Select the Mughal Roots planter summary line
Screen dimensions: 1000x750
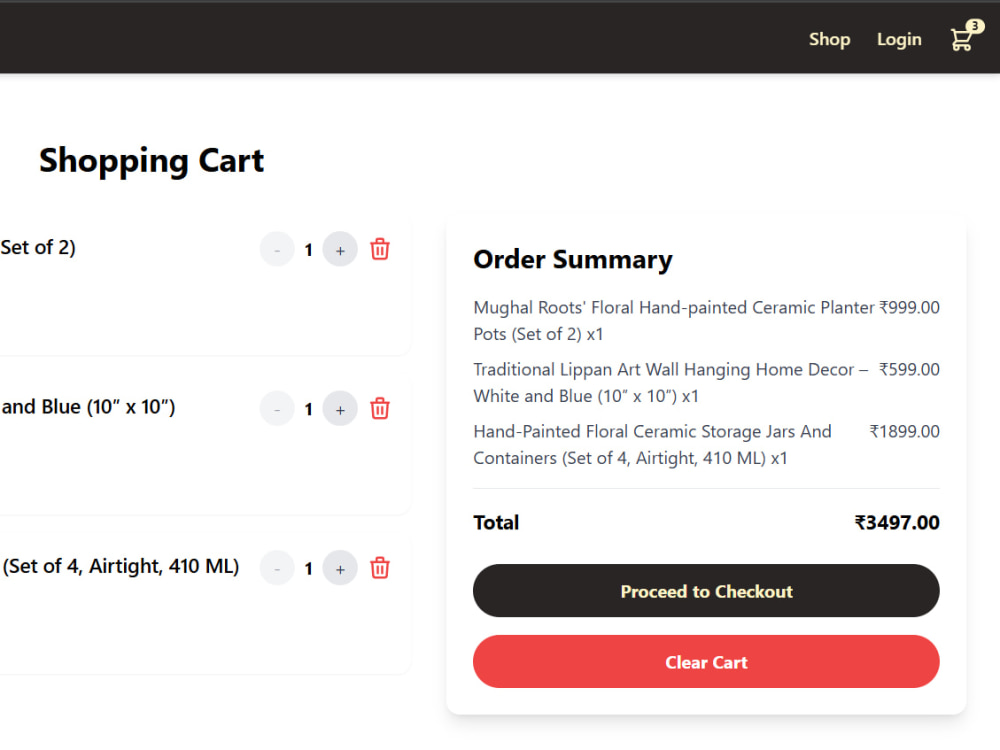click(x=706, y=321)
